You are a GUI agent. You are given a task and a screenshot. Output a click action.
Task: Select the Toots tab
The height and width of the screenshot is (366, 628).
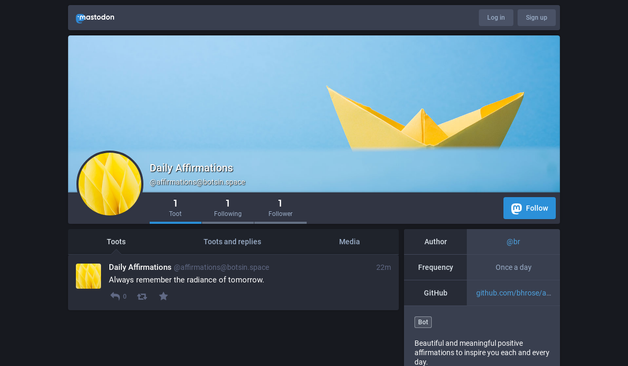(116, 241)
